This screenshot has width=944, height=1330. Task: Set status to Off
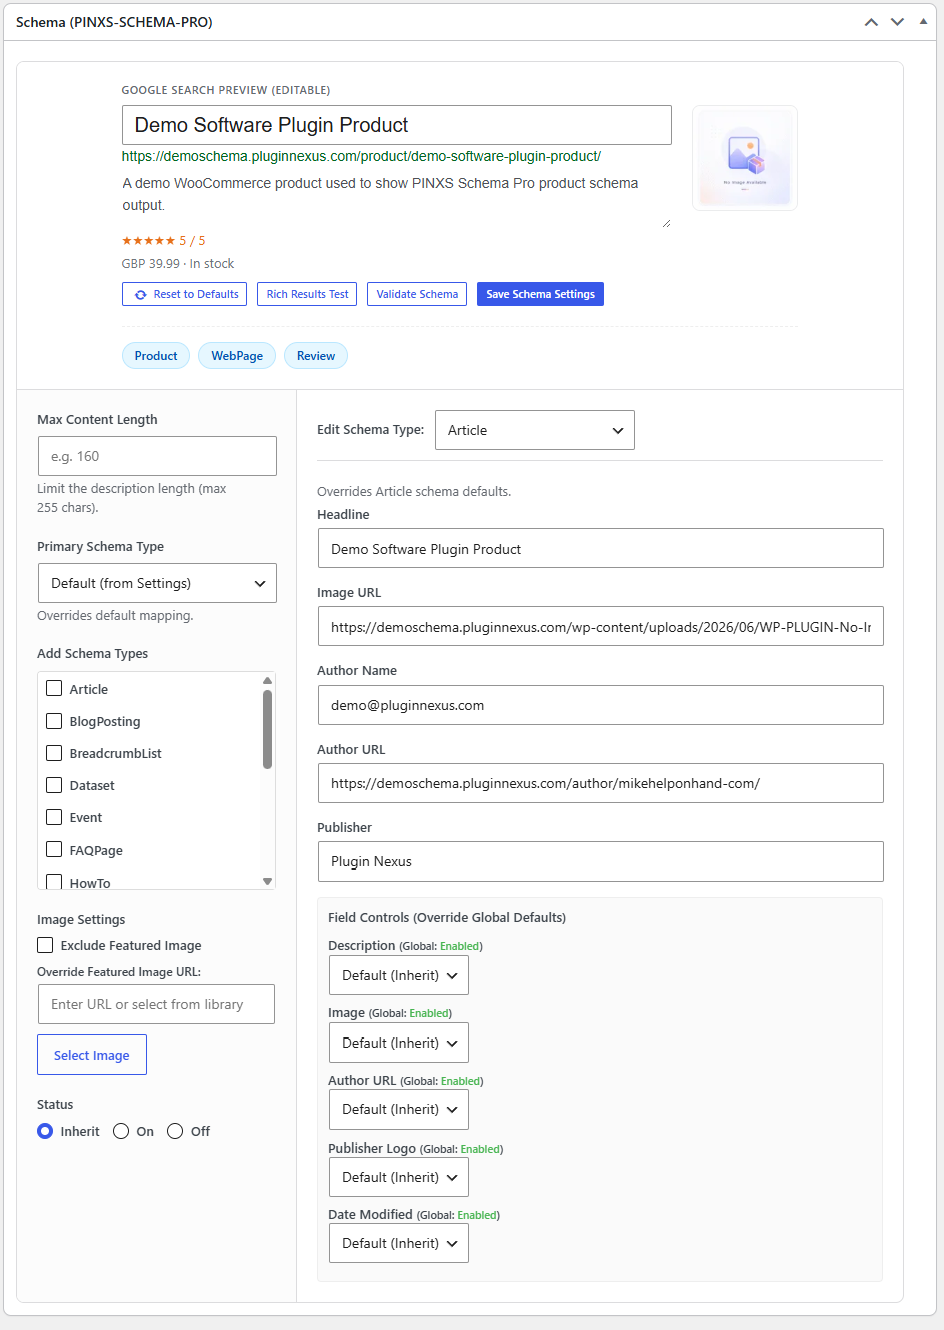pos(175,1131)
